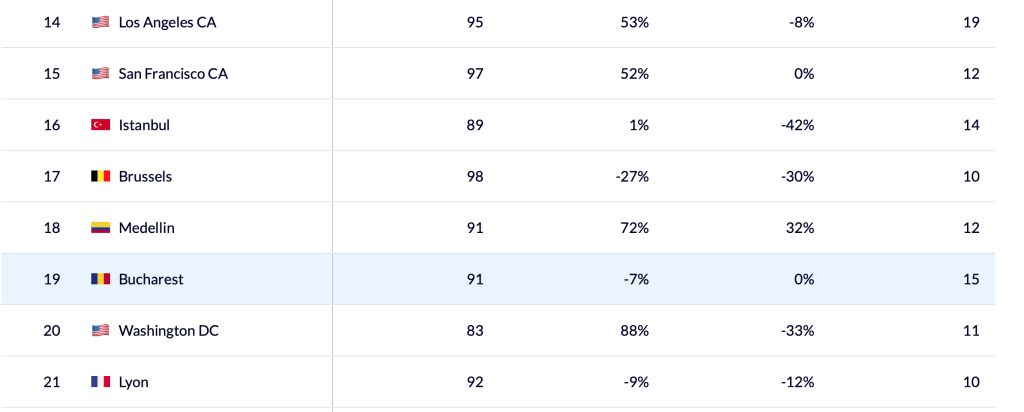Click the US flag beside Los Angeles CA
This screenshot has width=1024, height=412.
coord(100,22)
